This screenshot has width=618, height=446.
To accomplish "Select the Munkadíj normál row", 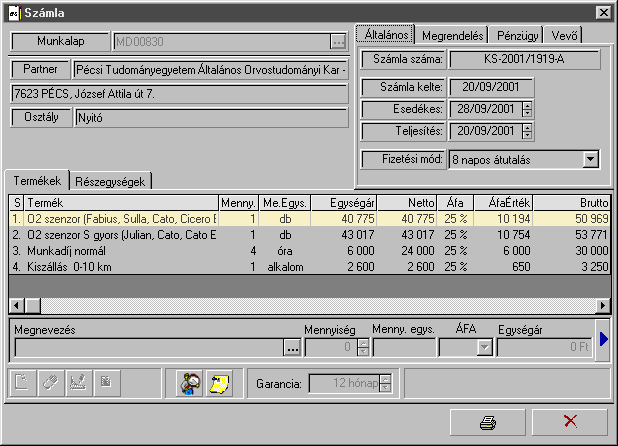I will point(310,251).
